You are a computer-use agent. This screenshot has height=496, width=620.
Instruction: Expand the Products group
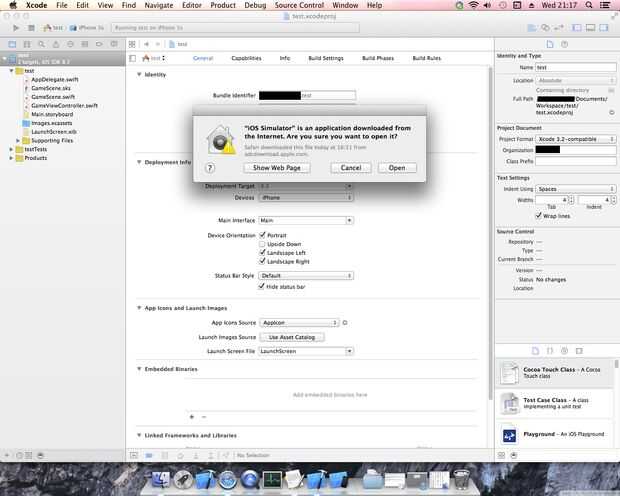coord(11,158)
